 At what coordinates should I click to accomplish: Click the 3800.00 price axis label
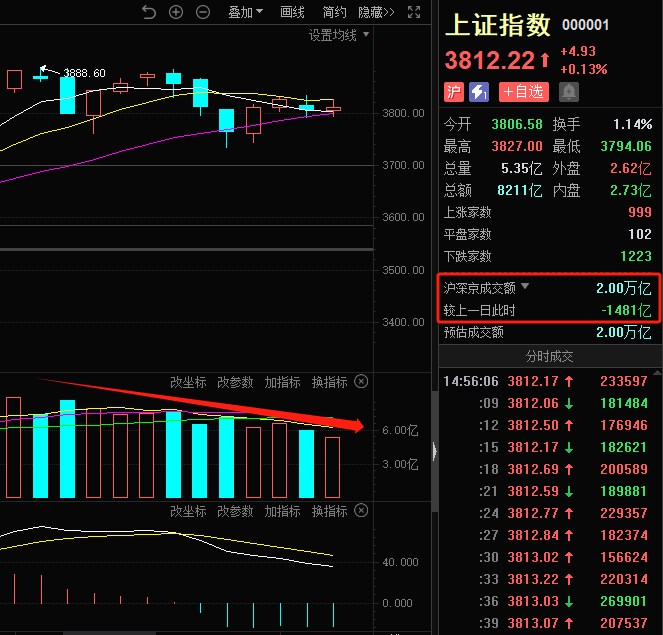point(403,113)
